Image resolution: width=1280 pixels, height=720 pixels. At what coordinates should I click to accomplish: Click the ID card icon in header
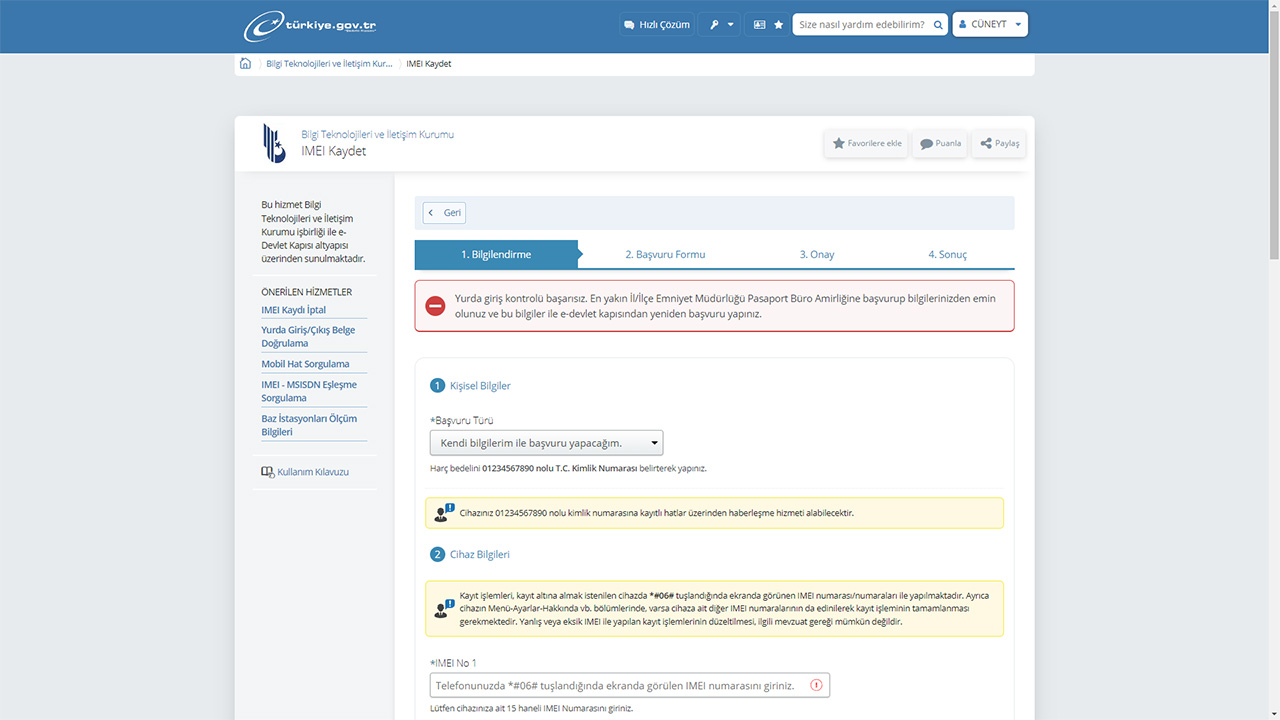pyautogui.click(x=759, y=25)
